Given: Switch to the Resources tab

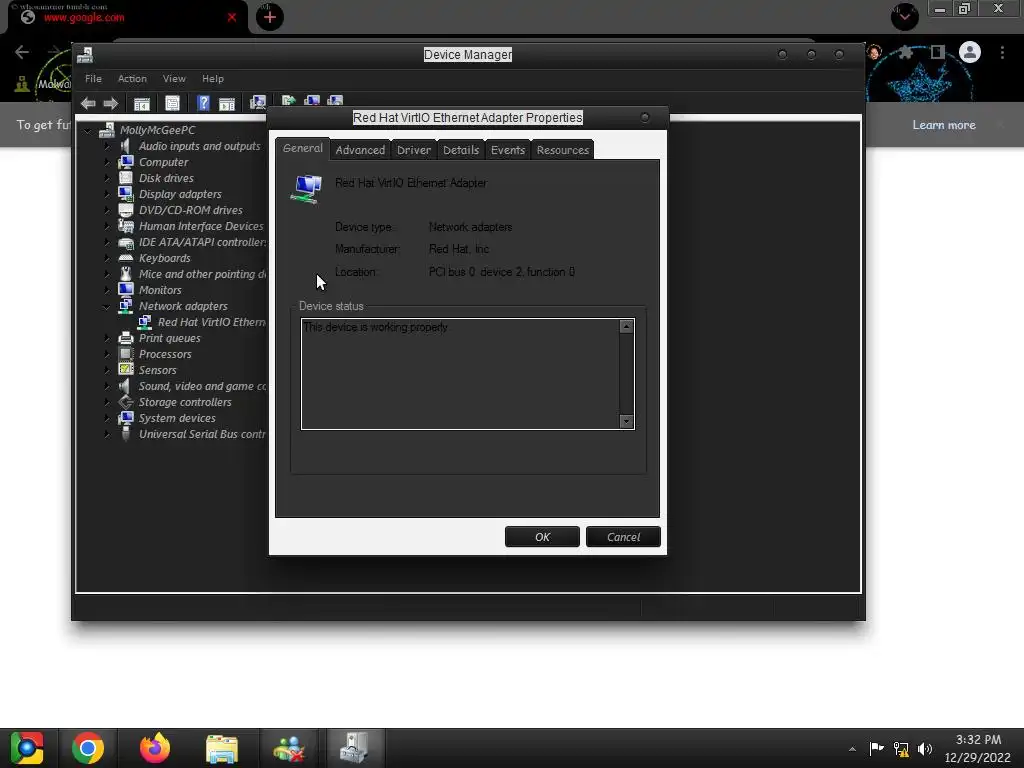Looking at the screenshot, I should click(563, 150).
